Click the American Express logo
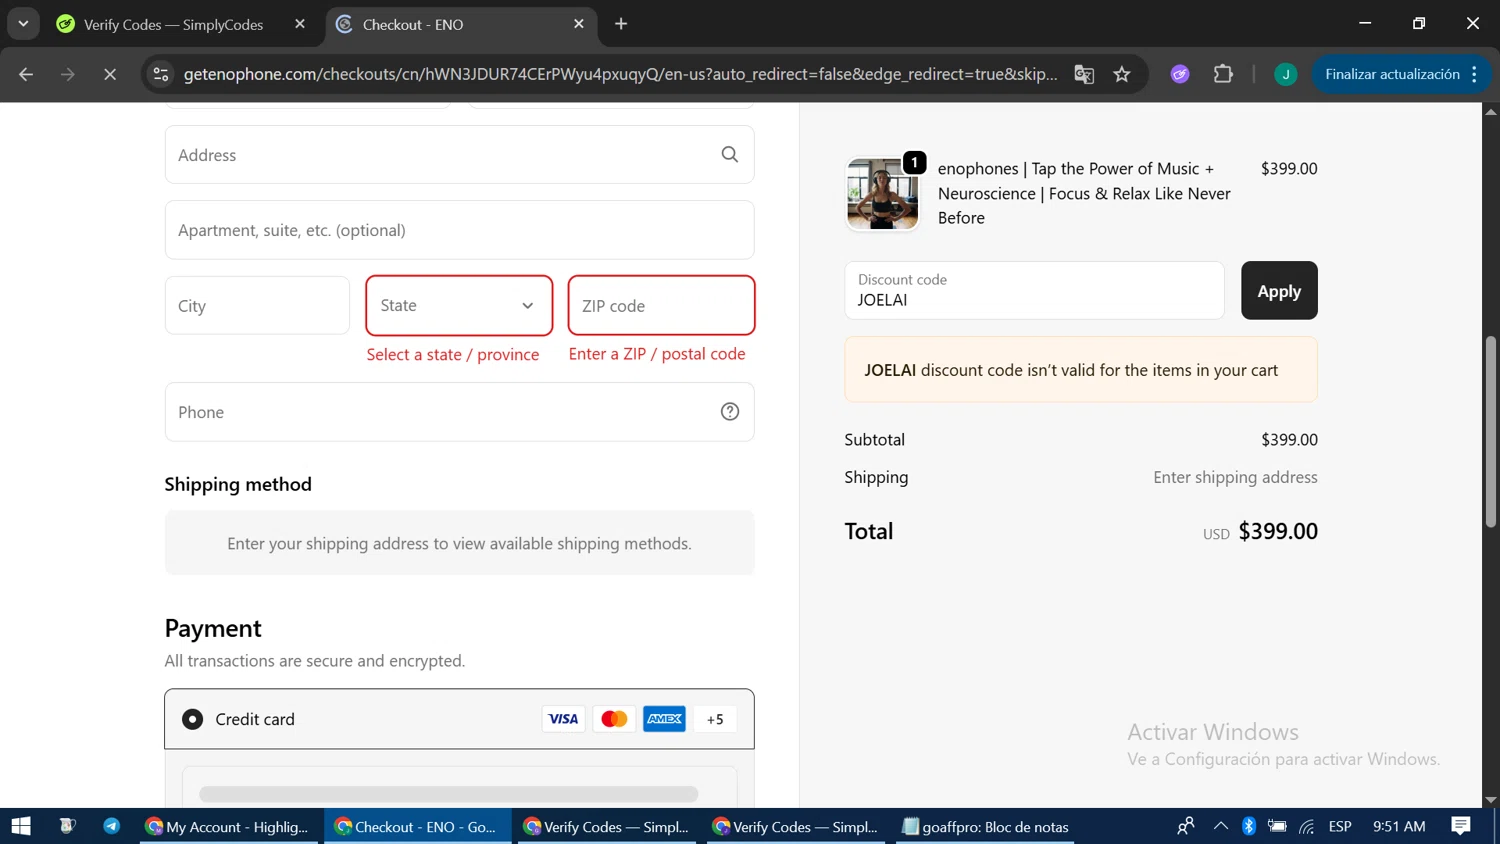The height and width of the screenshot is (844, 1500). (x=664, y=719)
